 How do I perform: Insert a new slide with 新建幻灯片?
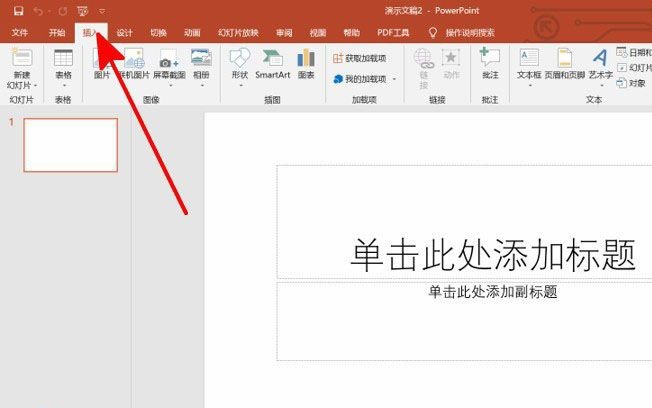pos(21,66)
